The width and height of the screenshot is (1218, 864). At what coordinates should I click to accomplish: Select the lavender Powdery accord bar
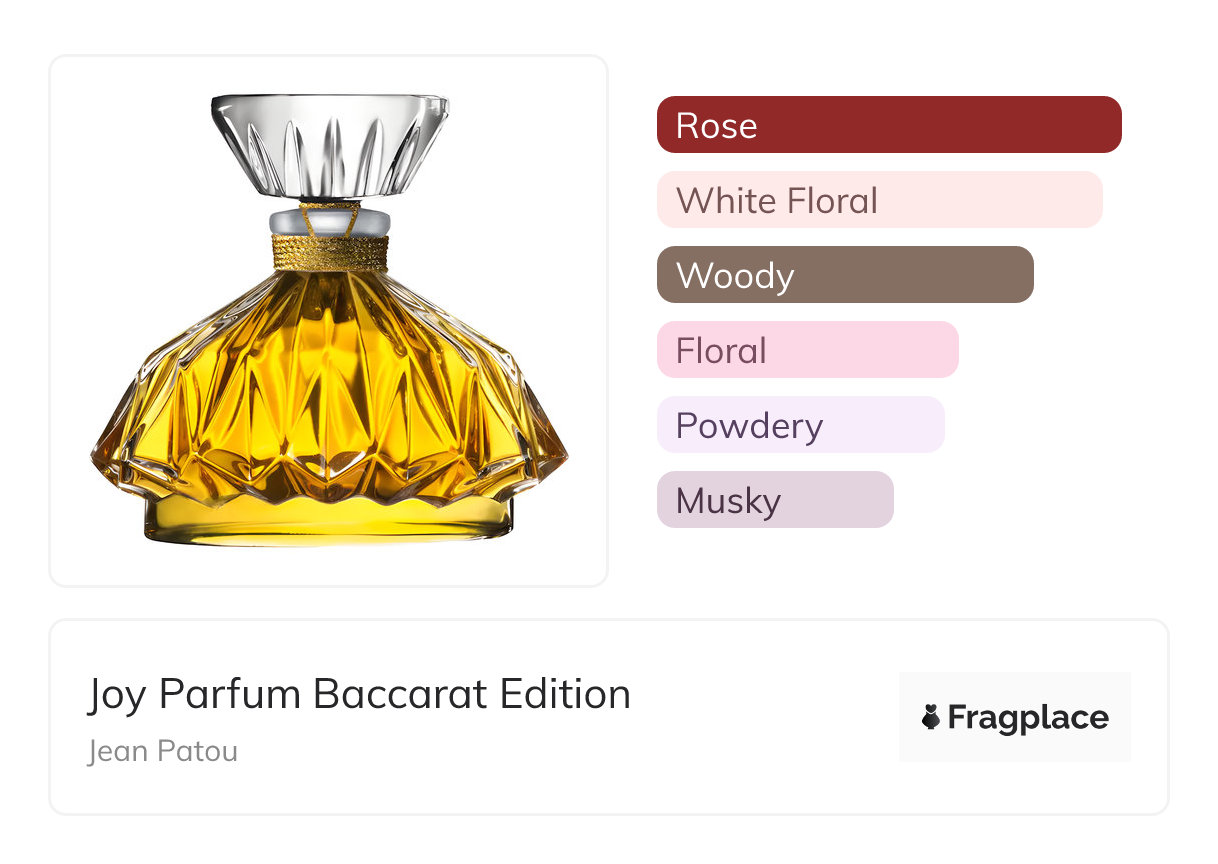800,425
